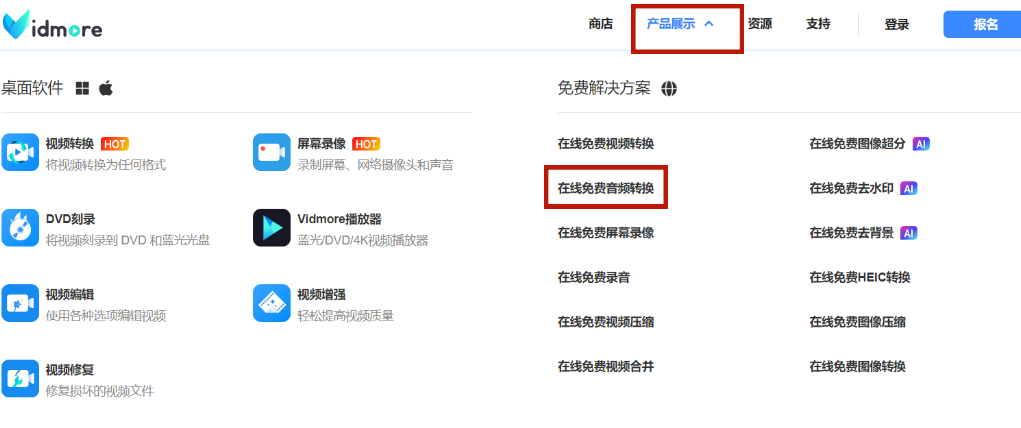Screen dimensions: 1021x428
Task: Open 在线免费HEIC转换 link
Action: tap(860, 277)
